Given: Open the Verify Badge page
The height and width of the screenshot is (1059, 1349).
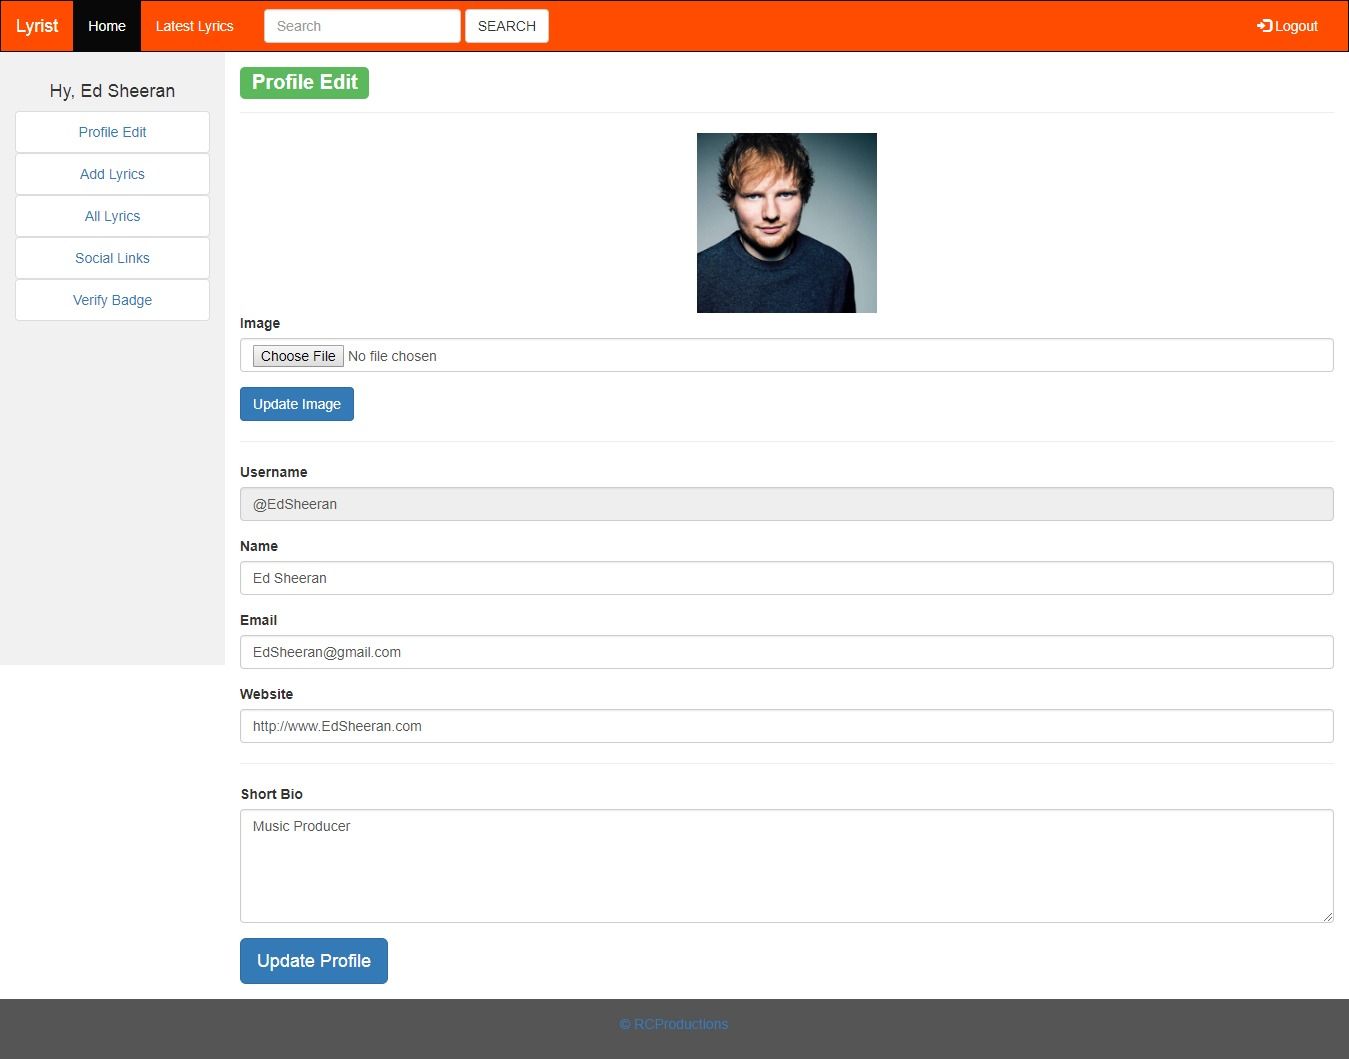Looking at the screenshot, I should (112, 300).
